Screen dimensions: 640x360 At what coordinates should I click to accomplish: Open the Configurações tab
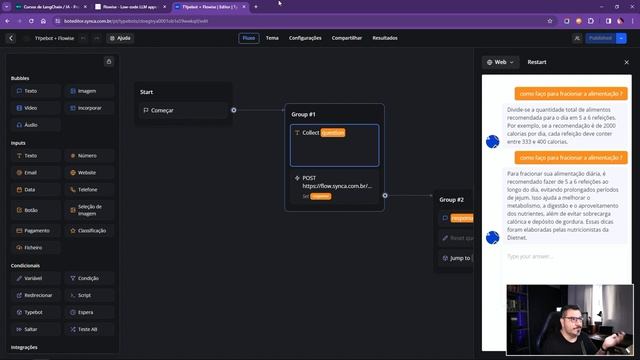pyautogui.click(x=305, y=38)
